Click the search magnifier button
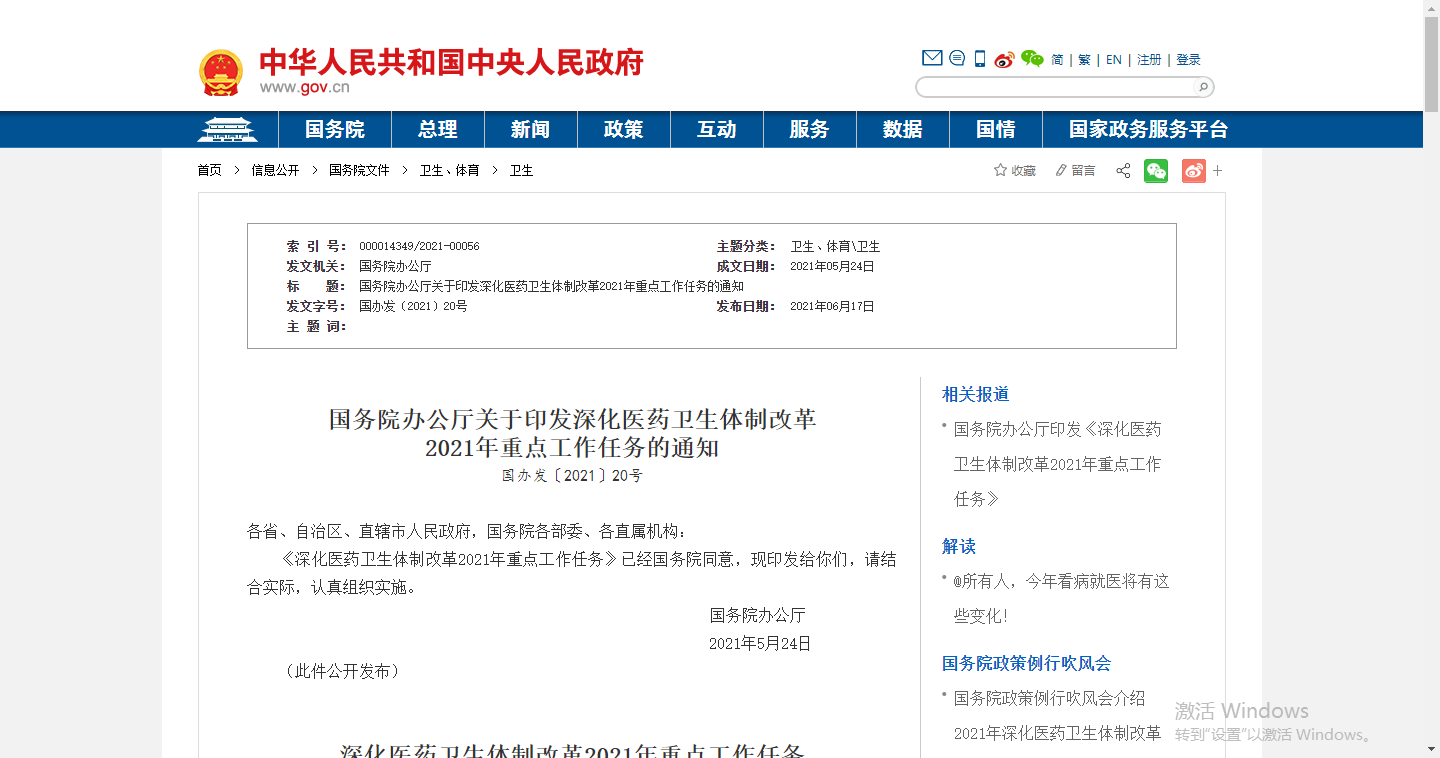Viewport: 1440px width, 758px height. [1203, 87]
